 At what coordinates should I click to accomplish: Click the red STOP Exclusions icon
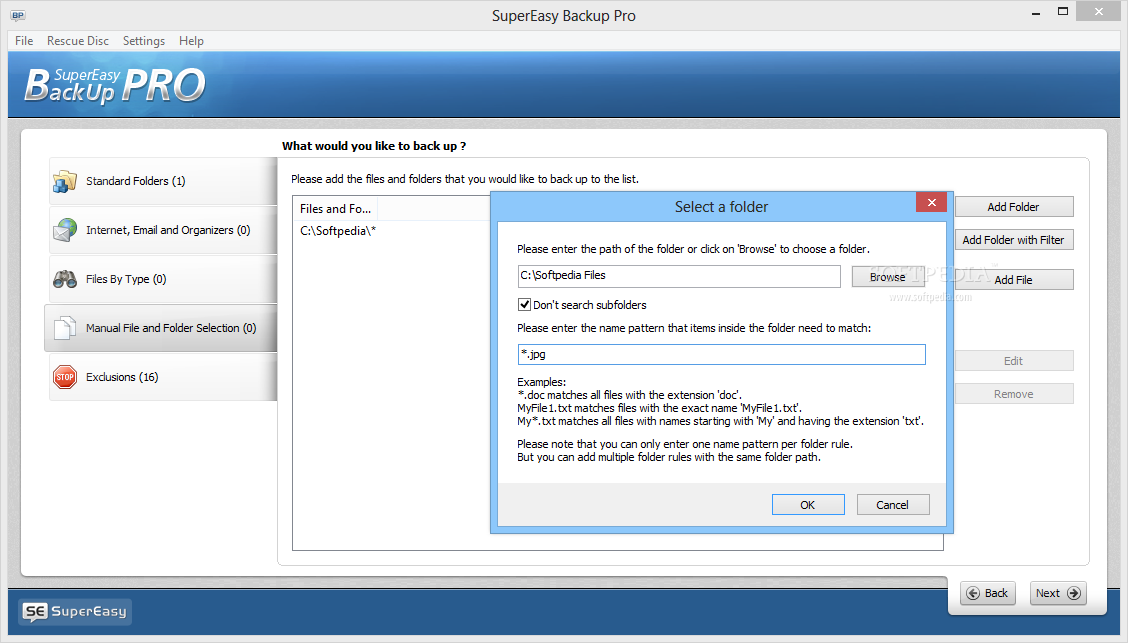[x=65, y=377]
